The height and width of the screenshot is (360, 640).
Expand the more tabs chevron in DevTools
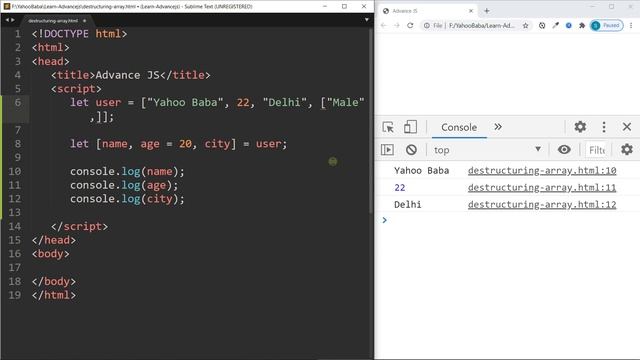[x=498, y=127]
